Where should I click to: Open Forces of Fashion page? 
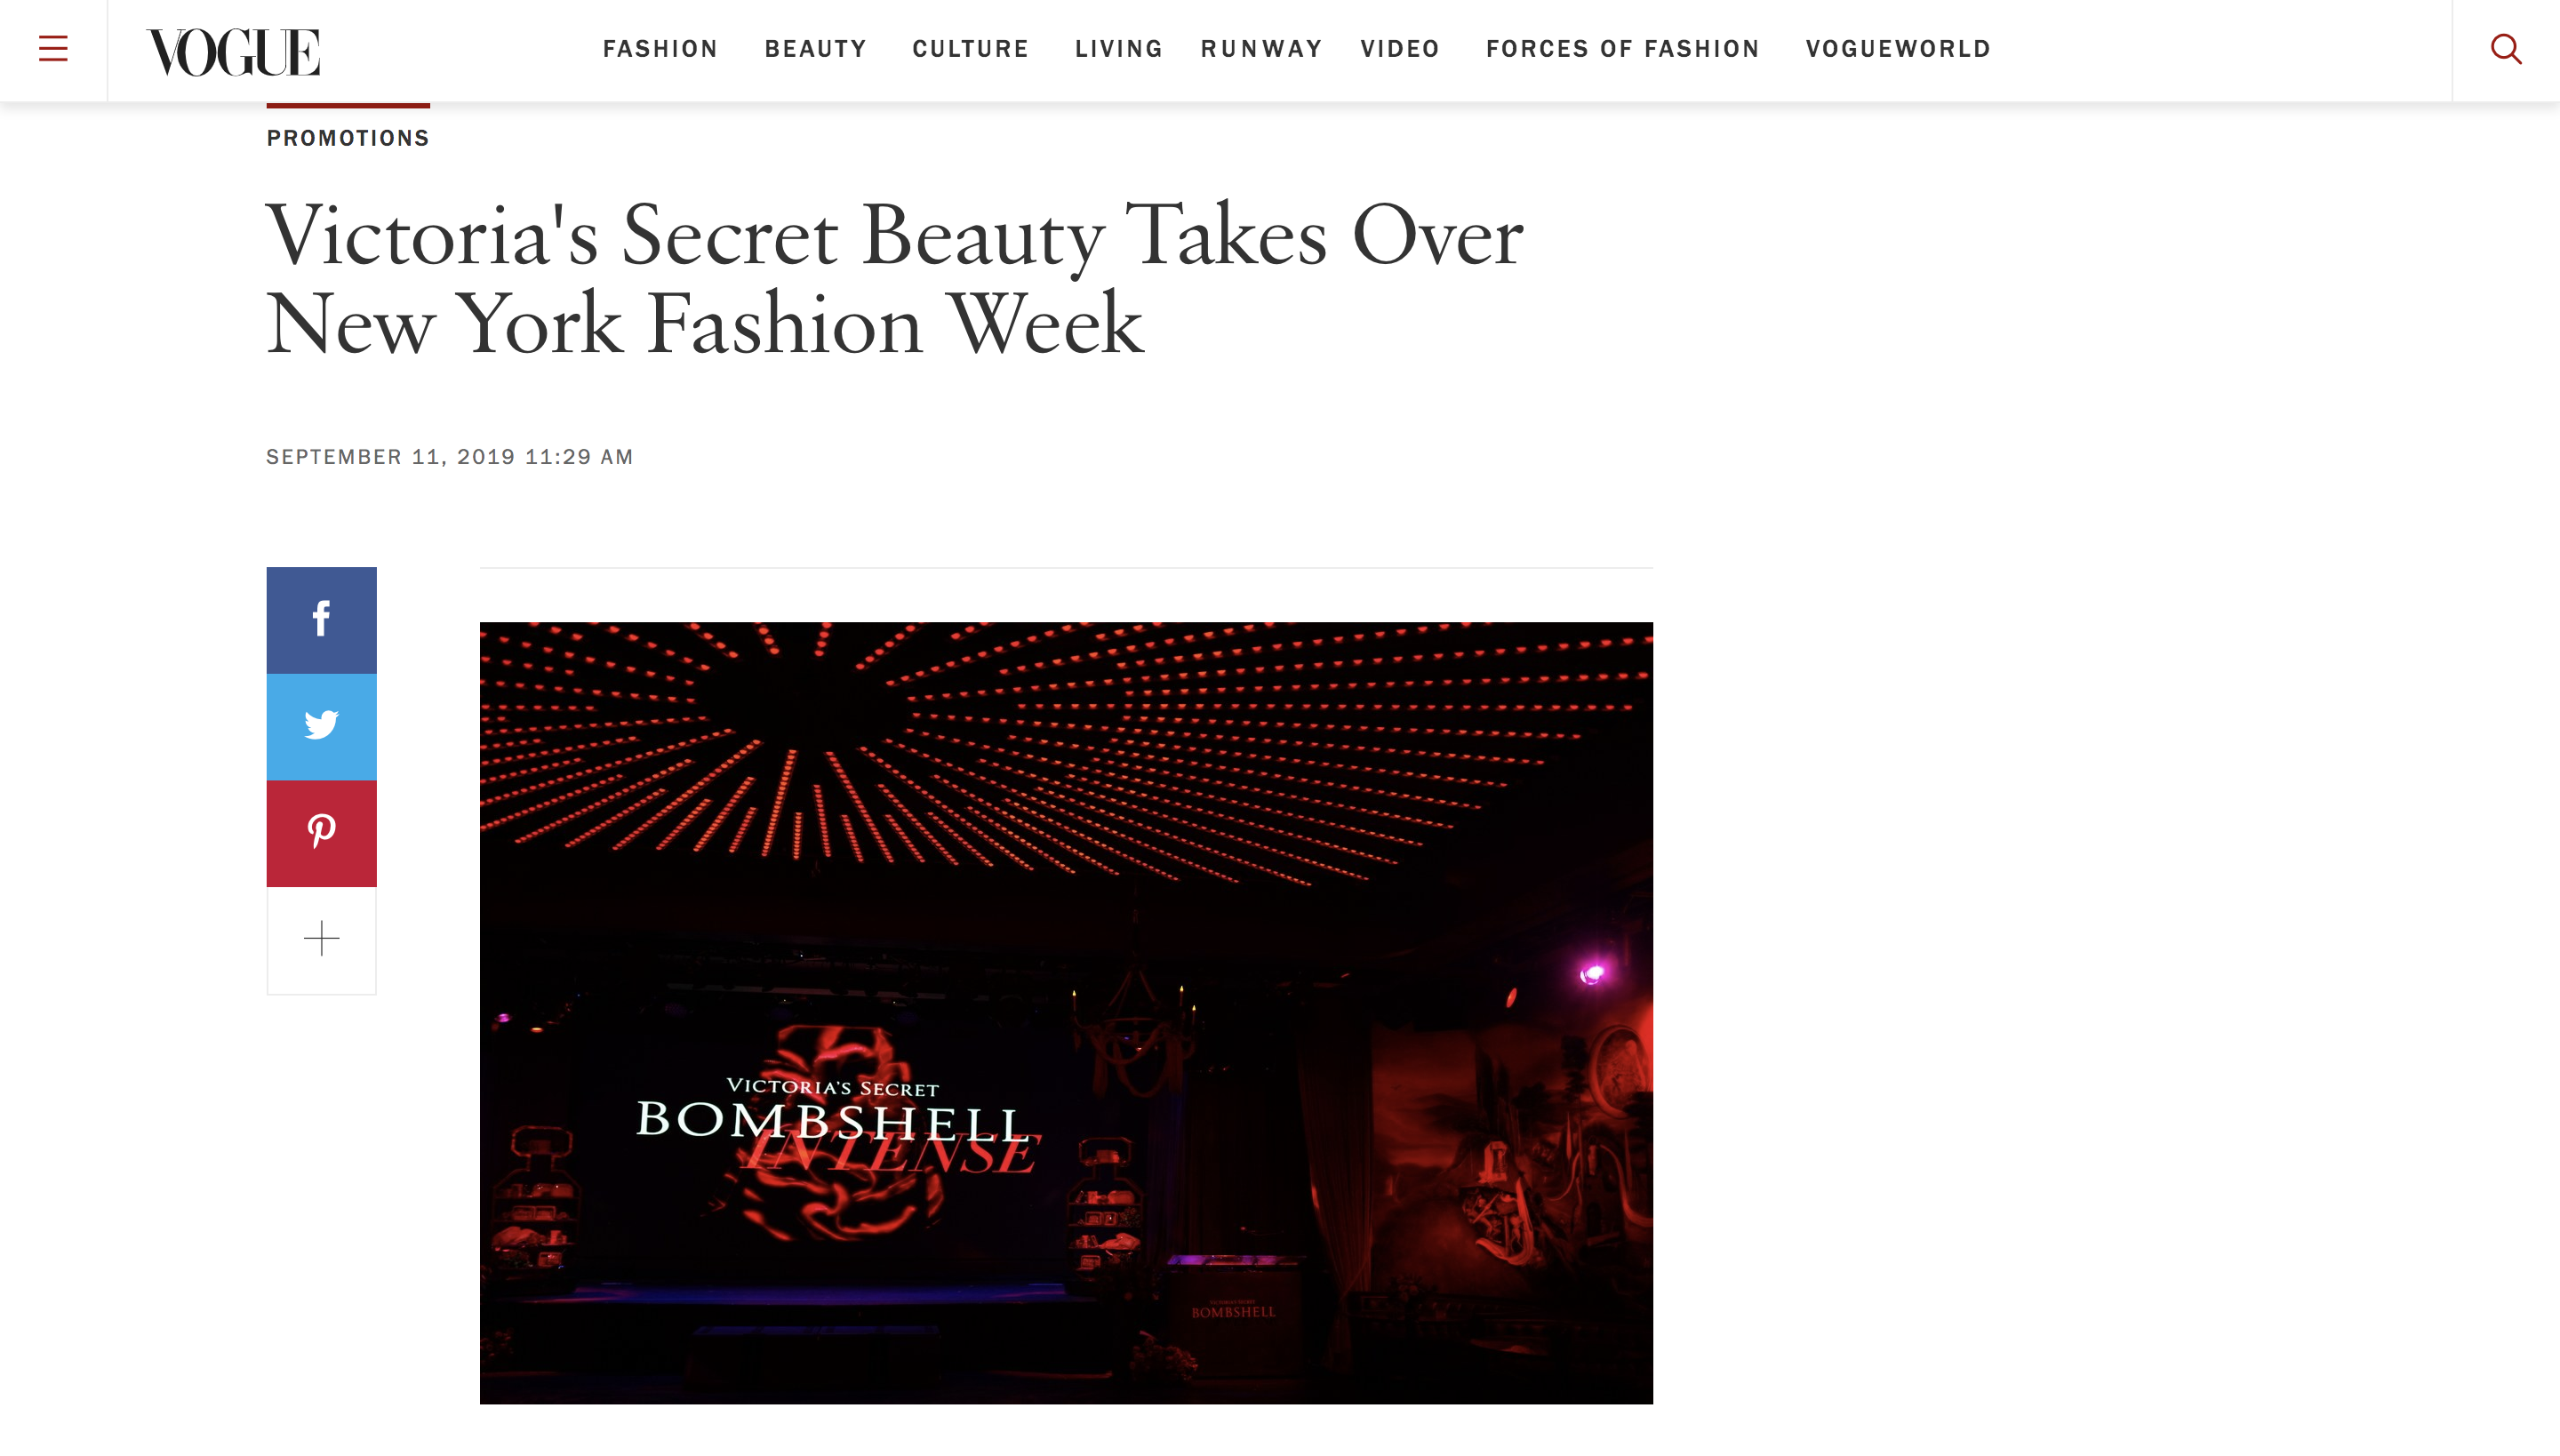point(1622,49)
